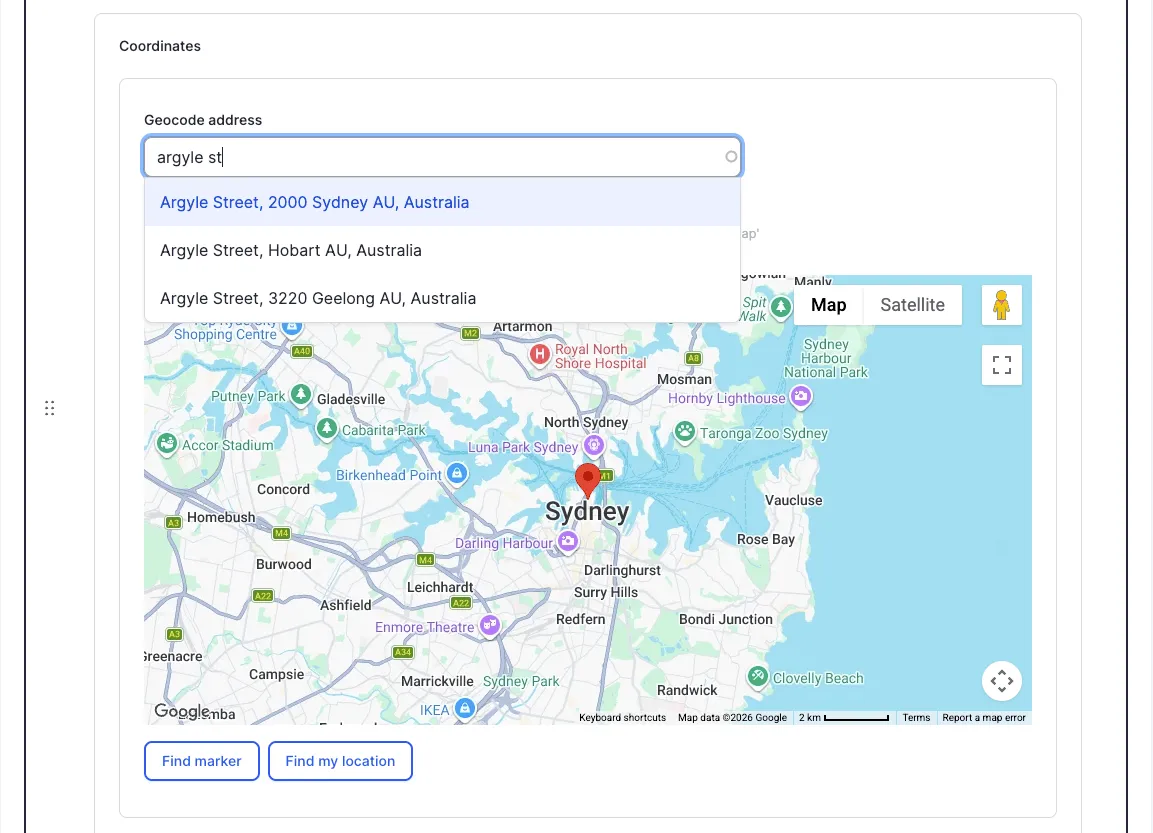The image size is (1153, 833).
Task: Click the Gladesville map label
Action: (x=351, y=399)
